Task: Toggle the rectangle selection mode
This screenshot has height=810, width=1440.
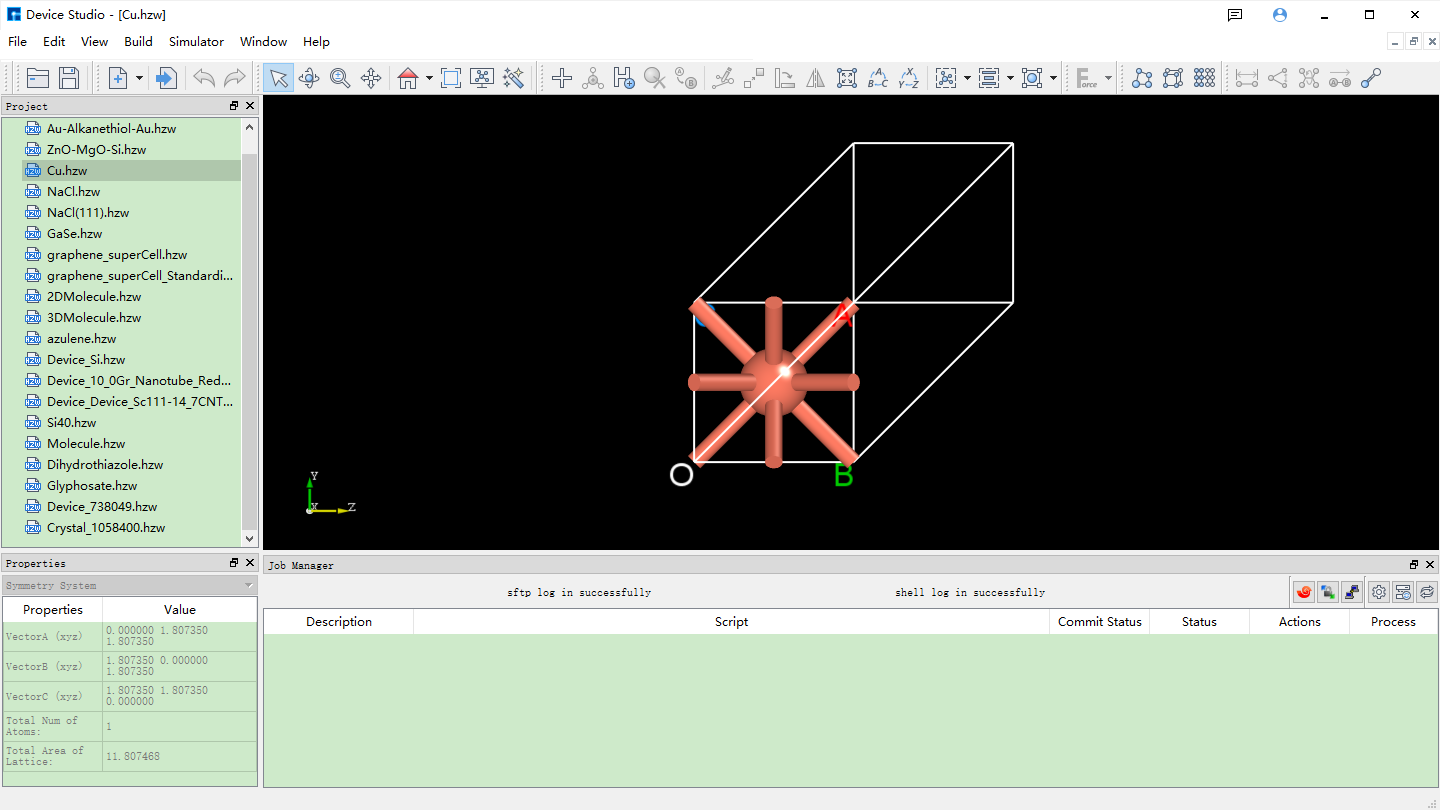Action: point(451,78)
